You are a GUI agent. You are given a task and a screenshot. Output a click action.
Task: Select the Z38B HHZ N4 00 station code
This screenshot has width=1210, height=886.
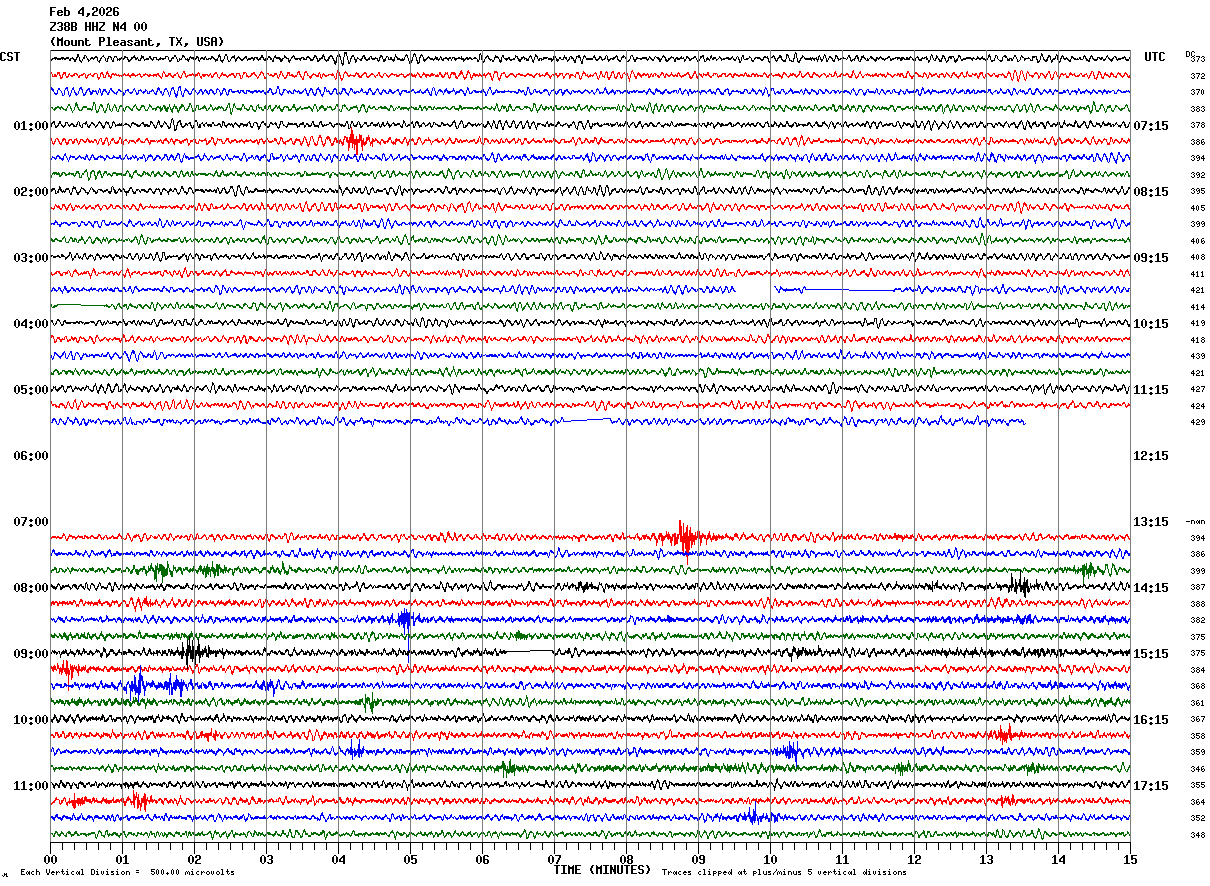pos(98,27)
